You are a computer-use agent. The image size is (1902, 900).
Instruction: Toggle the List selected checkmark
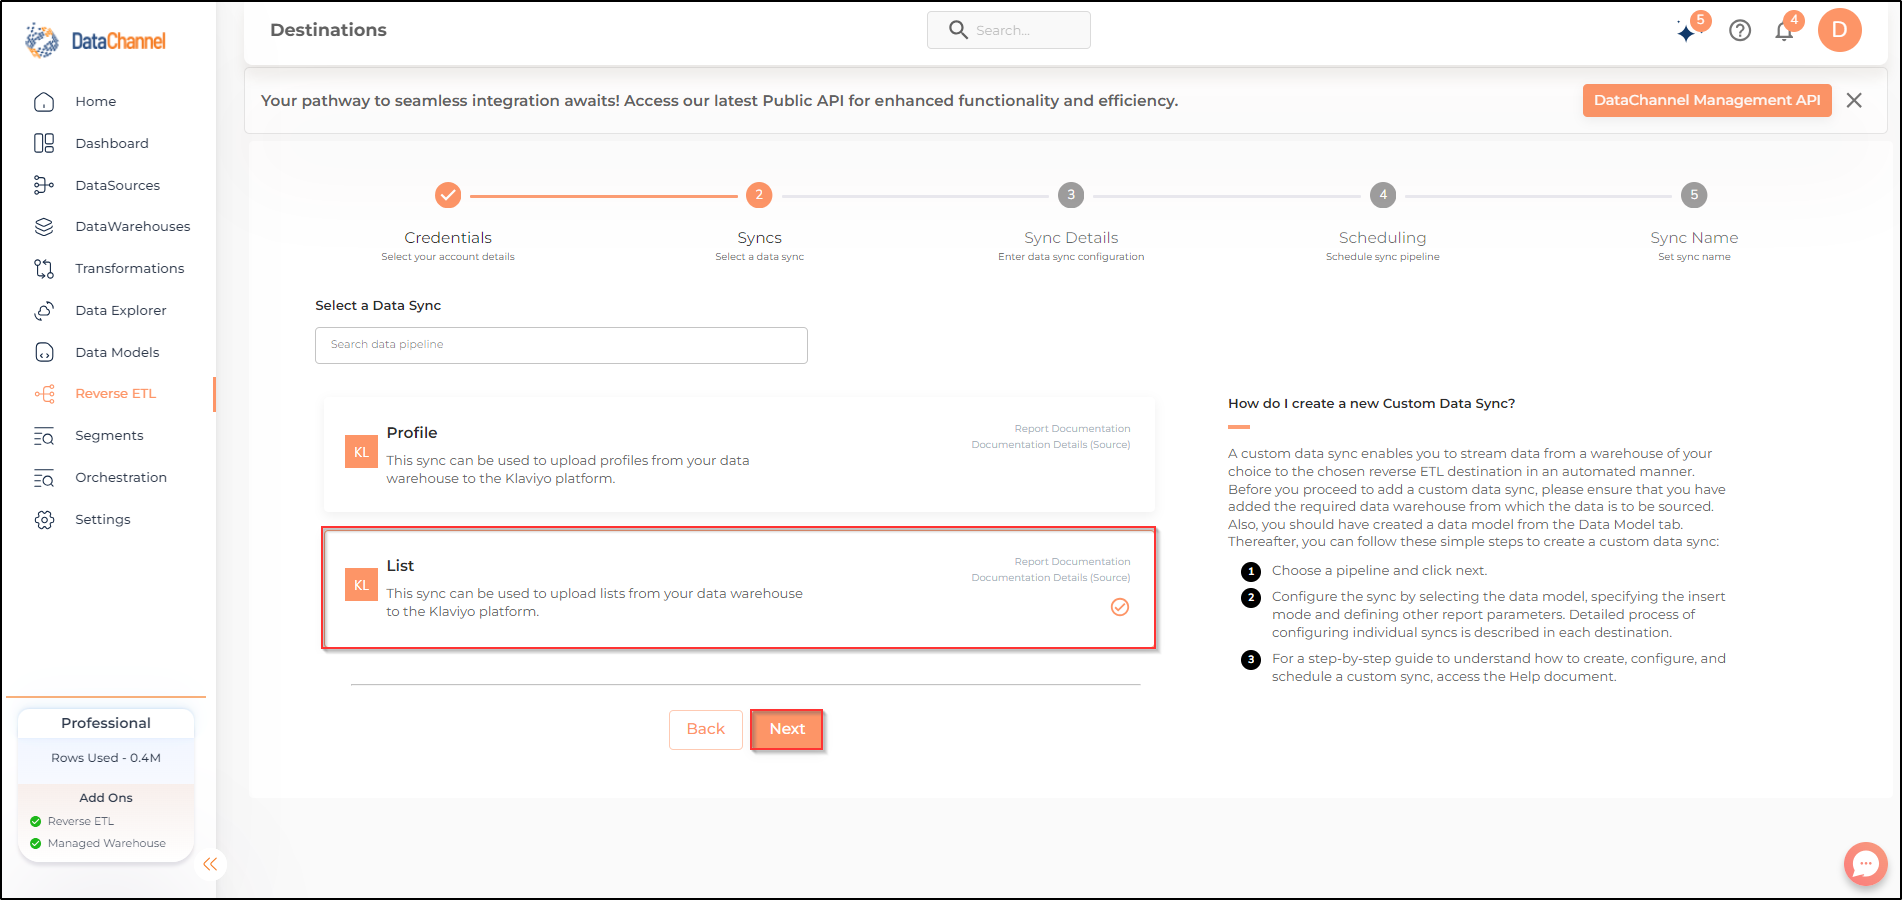tap(1120, 607)
